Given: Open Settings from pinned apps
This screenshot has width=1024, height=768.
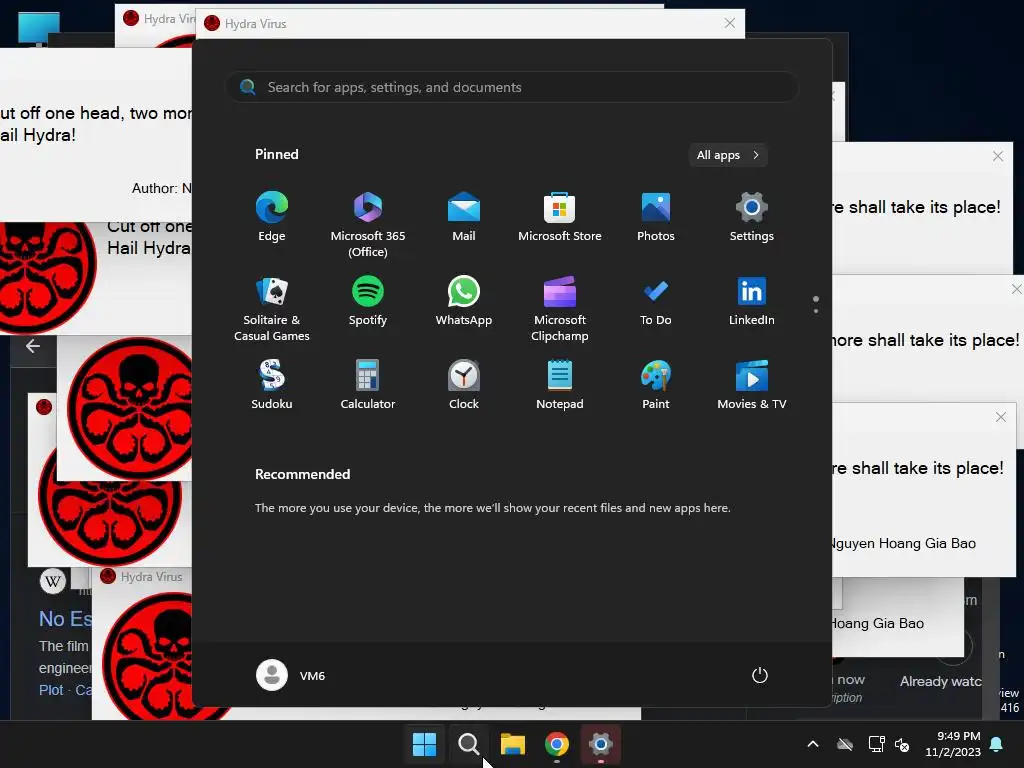Looking at the screenshot, I should tap(752, 217).
